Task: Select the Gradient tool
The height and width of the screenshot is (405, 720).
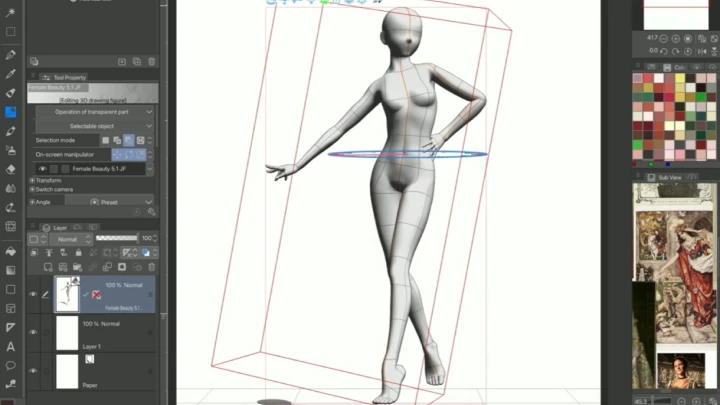Action: tap(11, 270)
